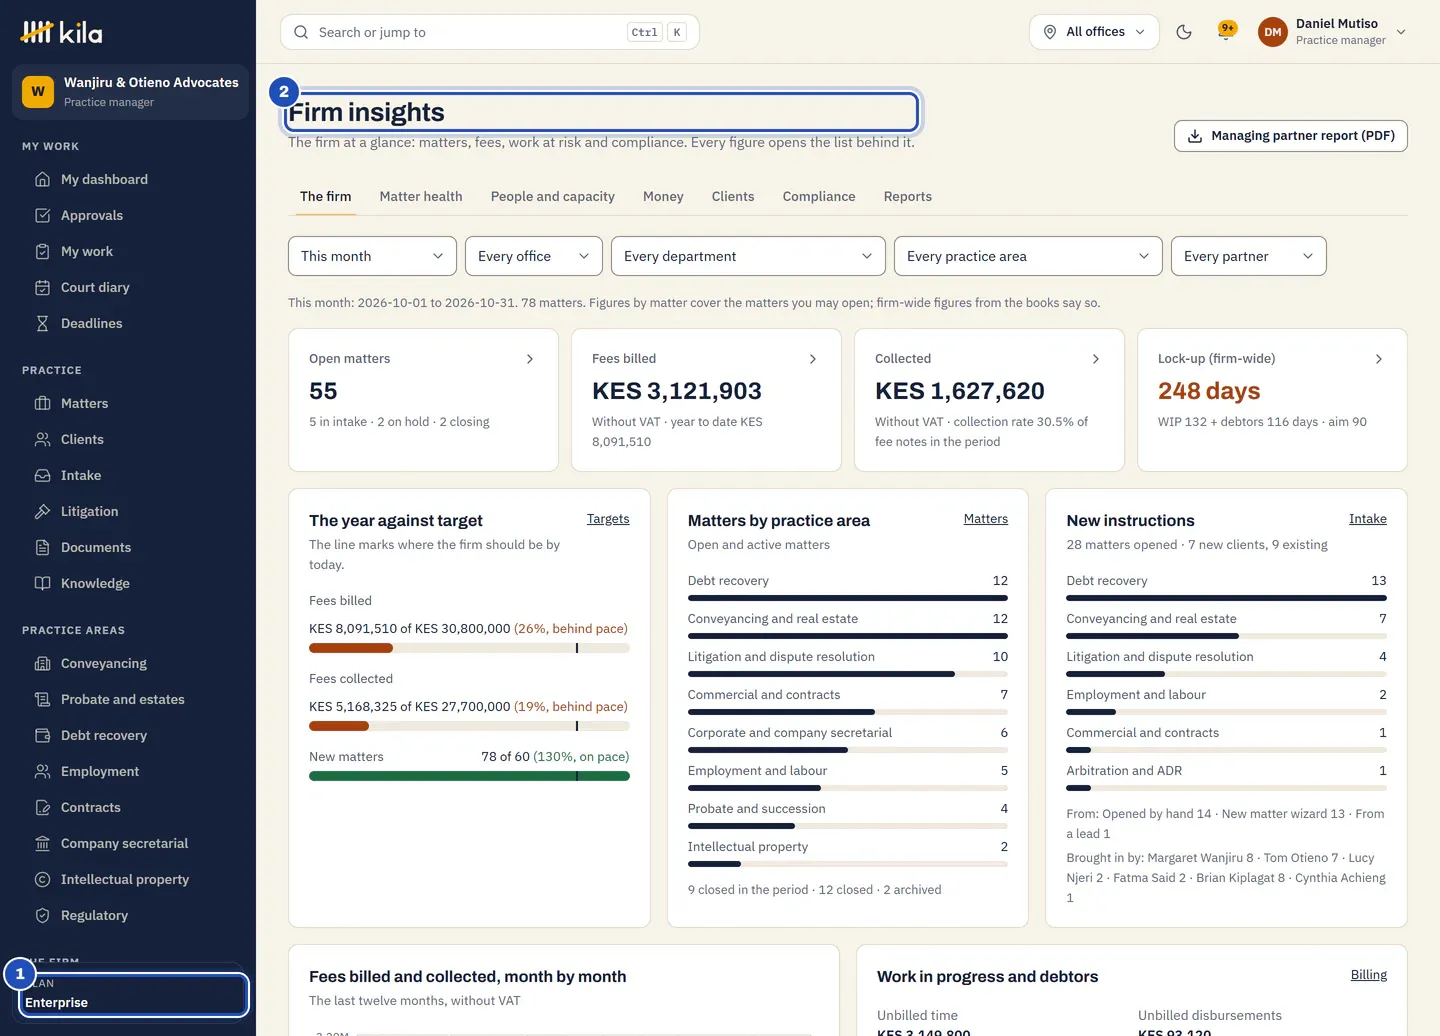Screen dimensions: 1440x1036
Task: Click the Litigation gavel icon
Action: 42,511
